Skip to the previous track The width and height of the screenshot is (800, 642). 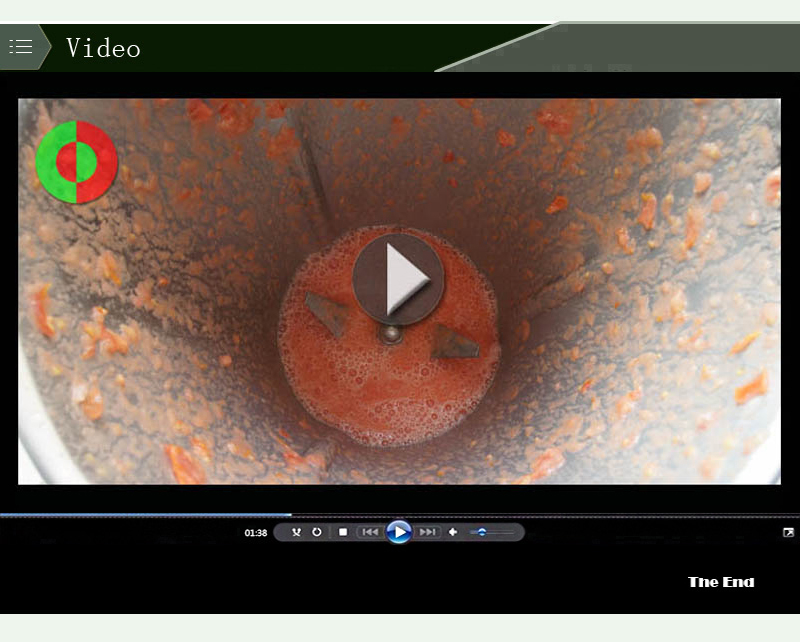[369, 532]
